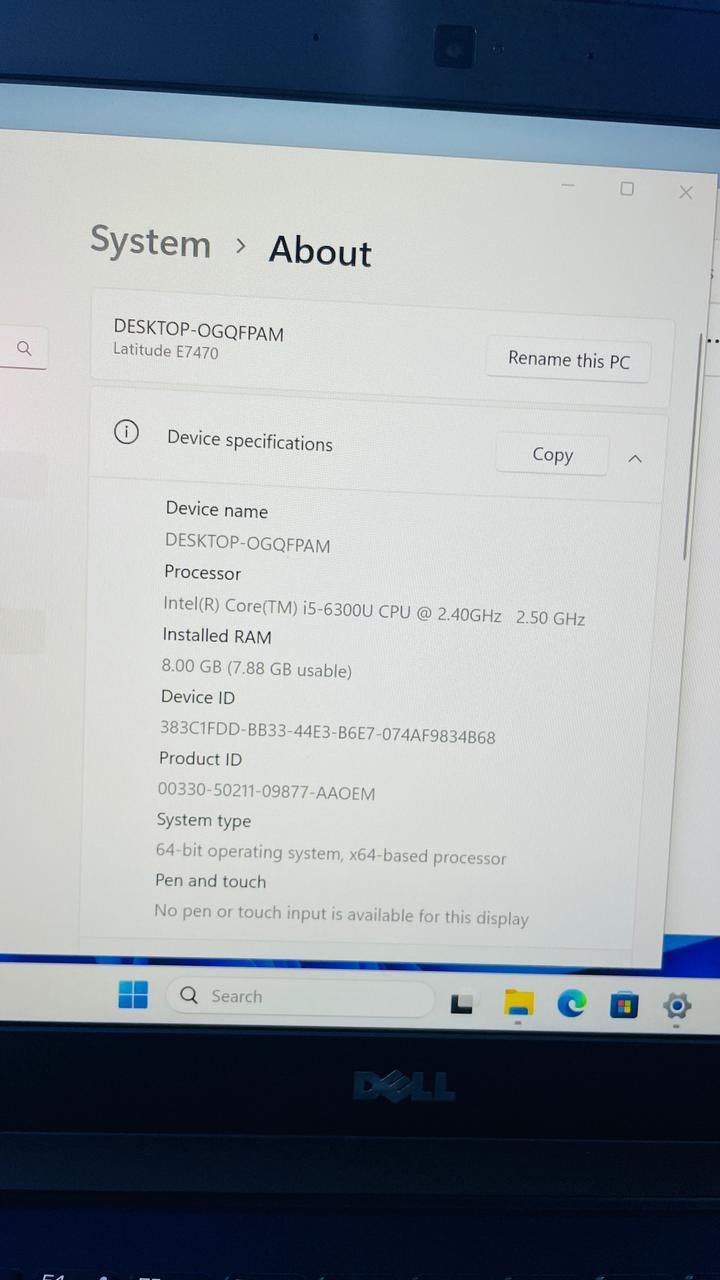The width and height of the screenshot is (720, 1280).
Task: Click the Device name label
Action: (217, 509)
